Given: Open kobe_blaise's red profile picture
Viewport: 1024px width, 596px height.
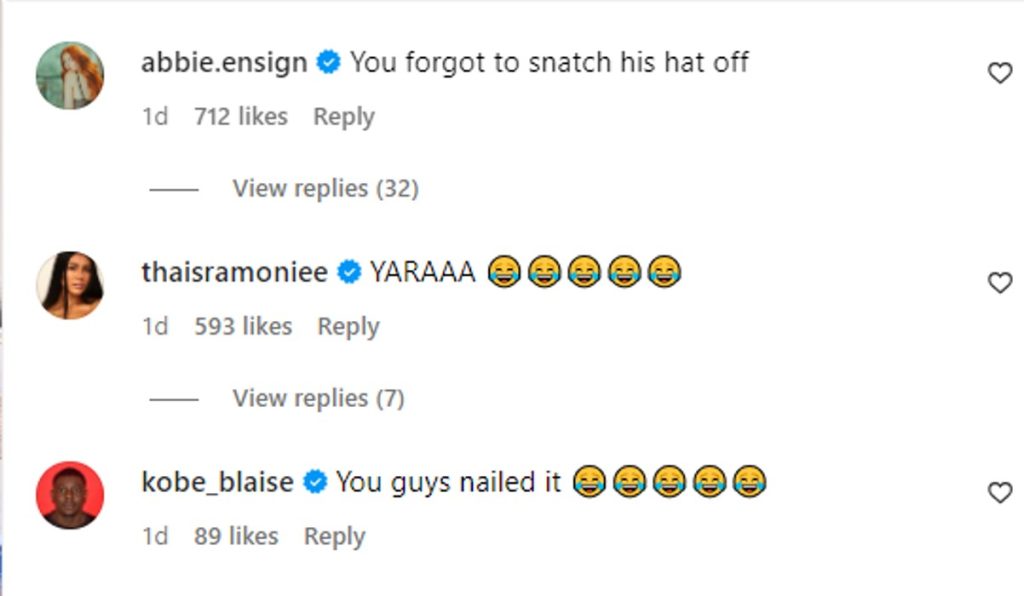Looking at the screenshot, I should tap(70, 495).
